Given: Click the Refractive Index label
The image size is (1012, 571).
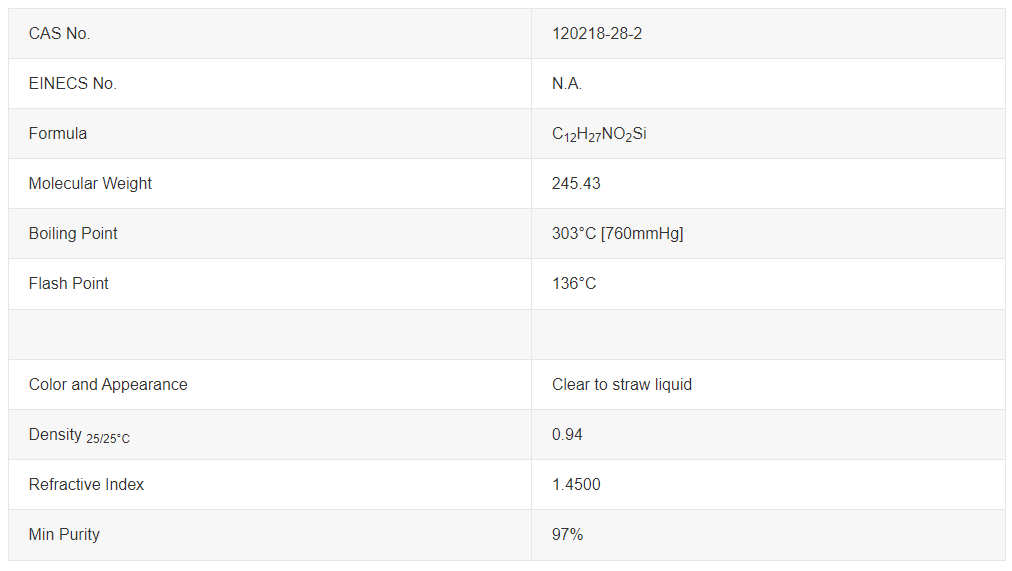Looking at the screenshot, I should click(86, 485).
